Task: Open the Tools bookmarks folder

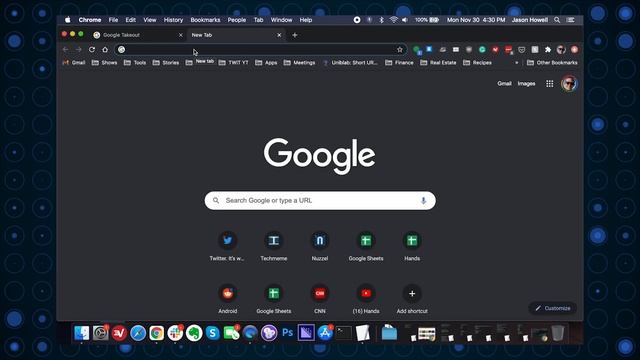Action: [x=135, y=63]
